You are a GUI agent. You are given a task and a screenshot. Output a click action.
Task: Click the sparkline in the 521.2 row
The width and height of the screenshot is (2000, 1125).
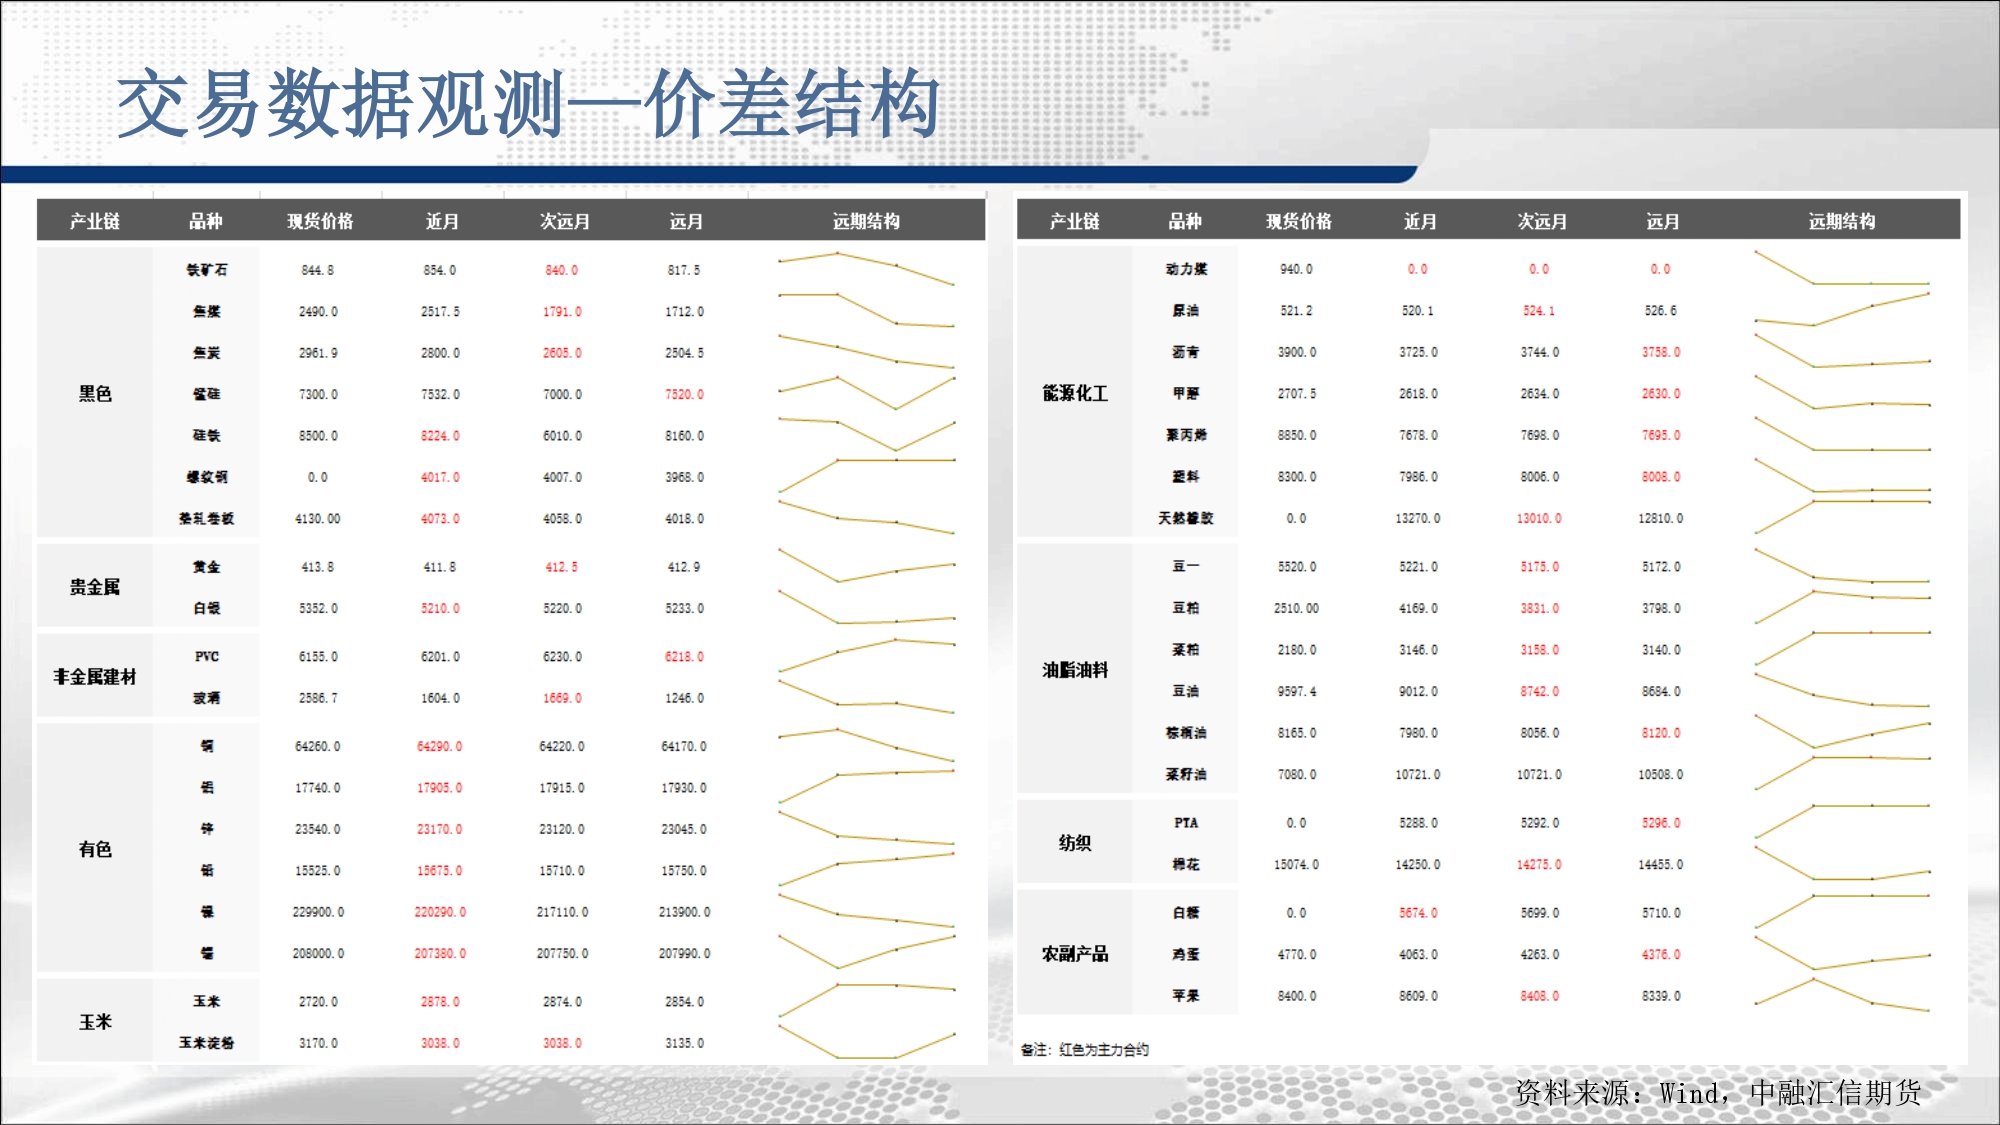pyautogui.click(x=1841, y=309)
